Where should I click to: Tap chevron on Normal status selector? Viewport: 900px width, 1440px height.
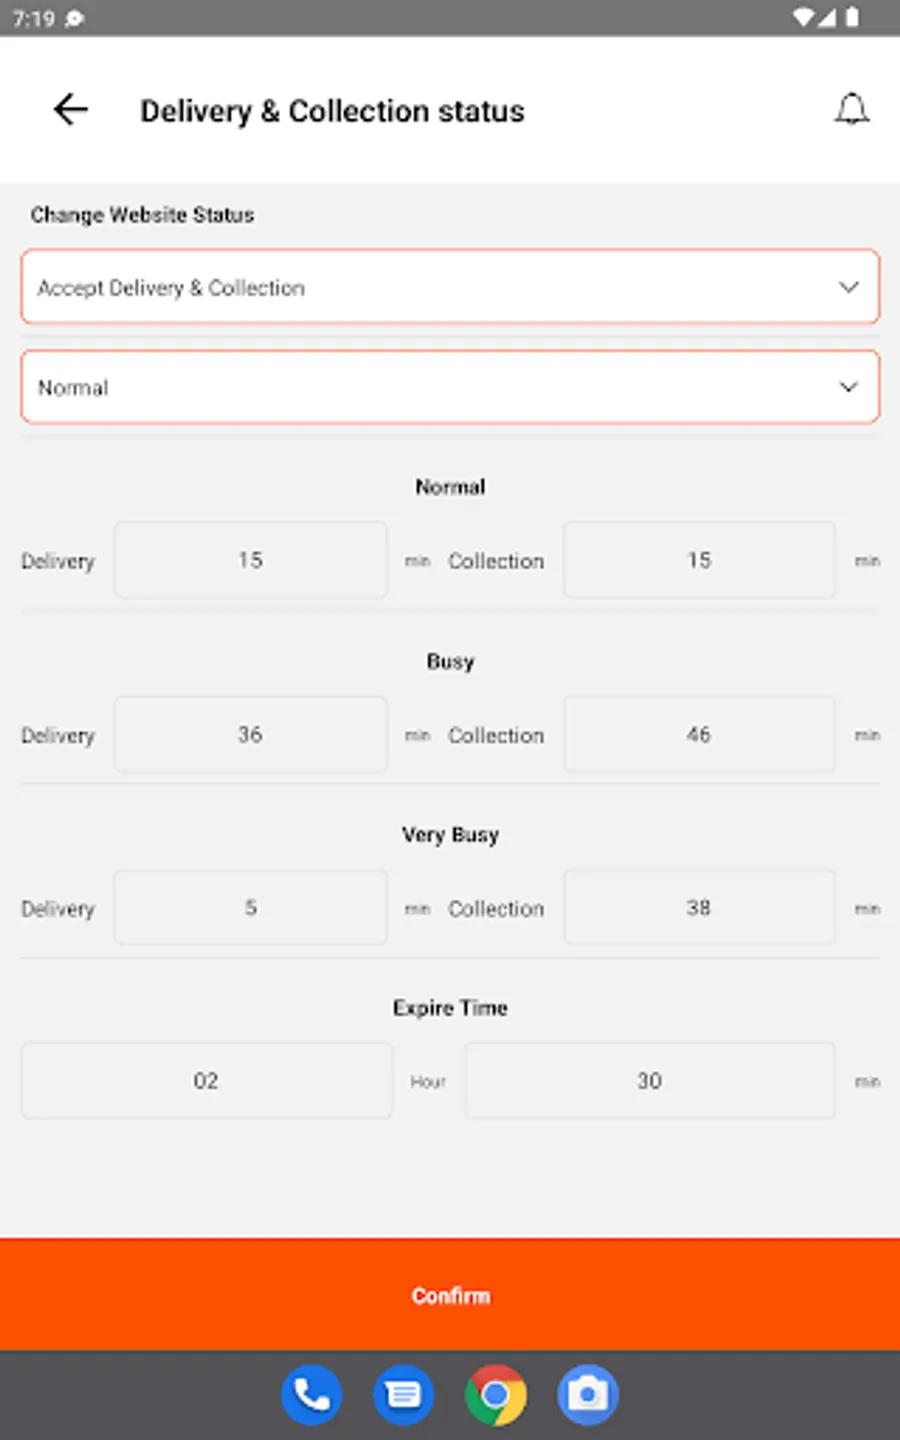849,387
